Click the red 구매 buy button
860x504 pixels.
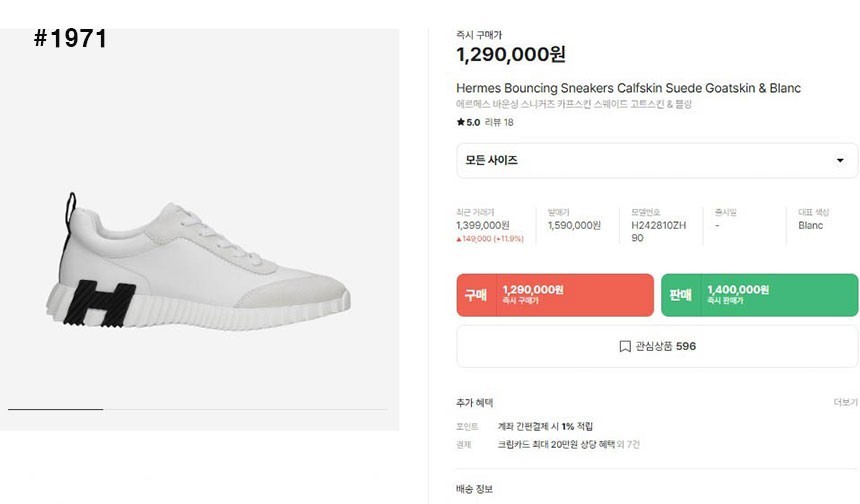pyautogui.click(x=555, y=295)
